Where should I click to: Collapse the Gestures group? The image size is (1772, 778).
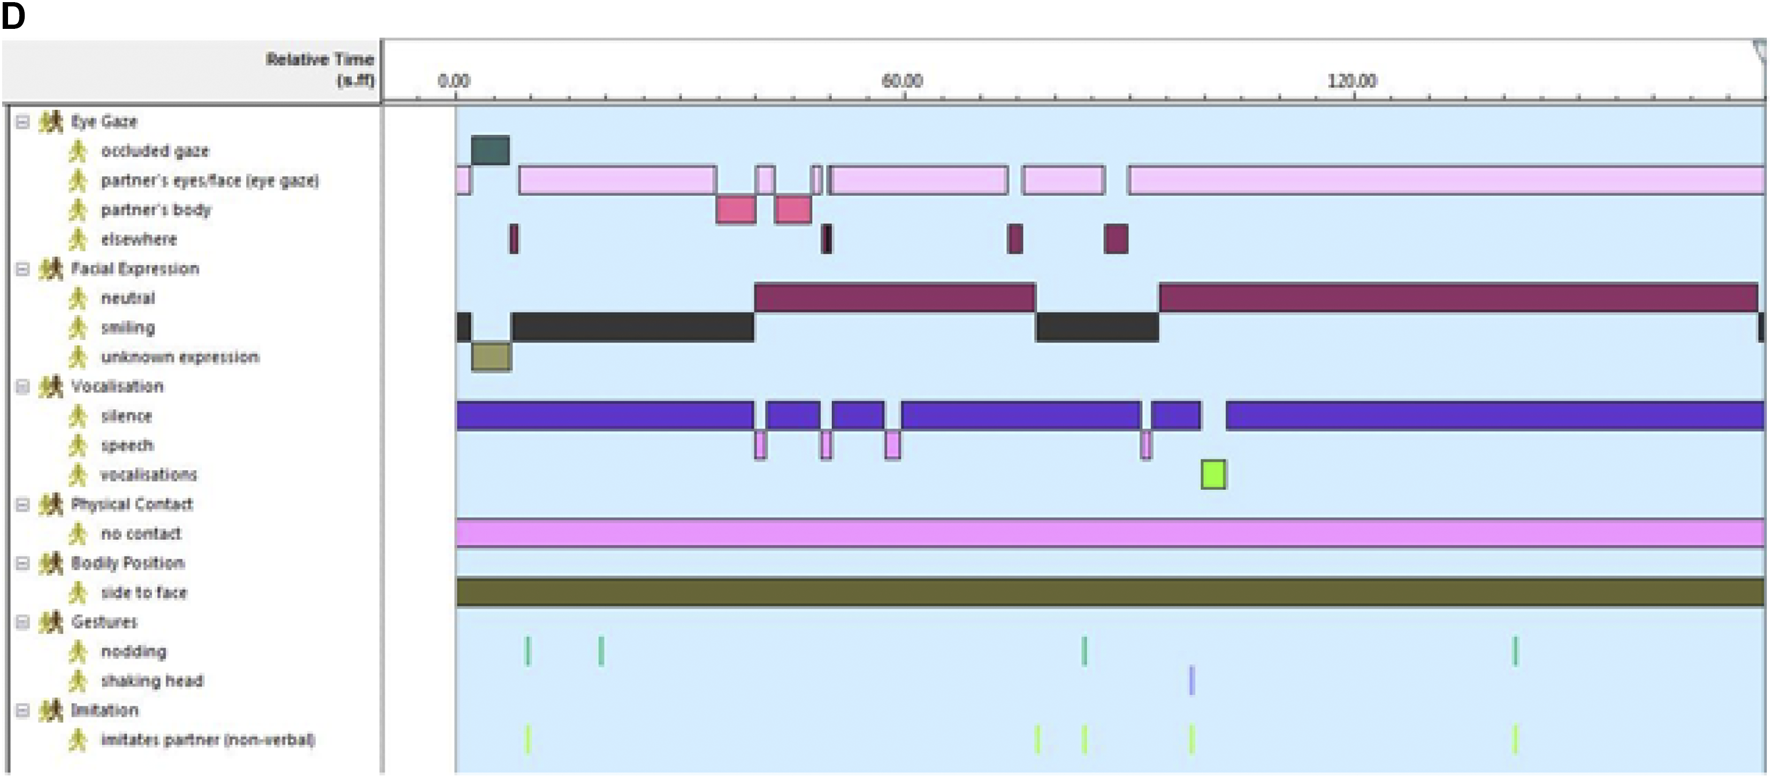coord(22,622)
